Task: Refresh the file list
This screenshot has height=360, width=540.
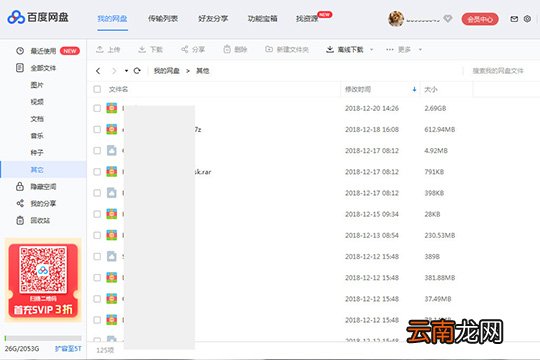Action: tap(137, 71)
